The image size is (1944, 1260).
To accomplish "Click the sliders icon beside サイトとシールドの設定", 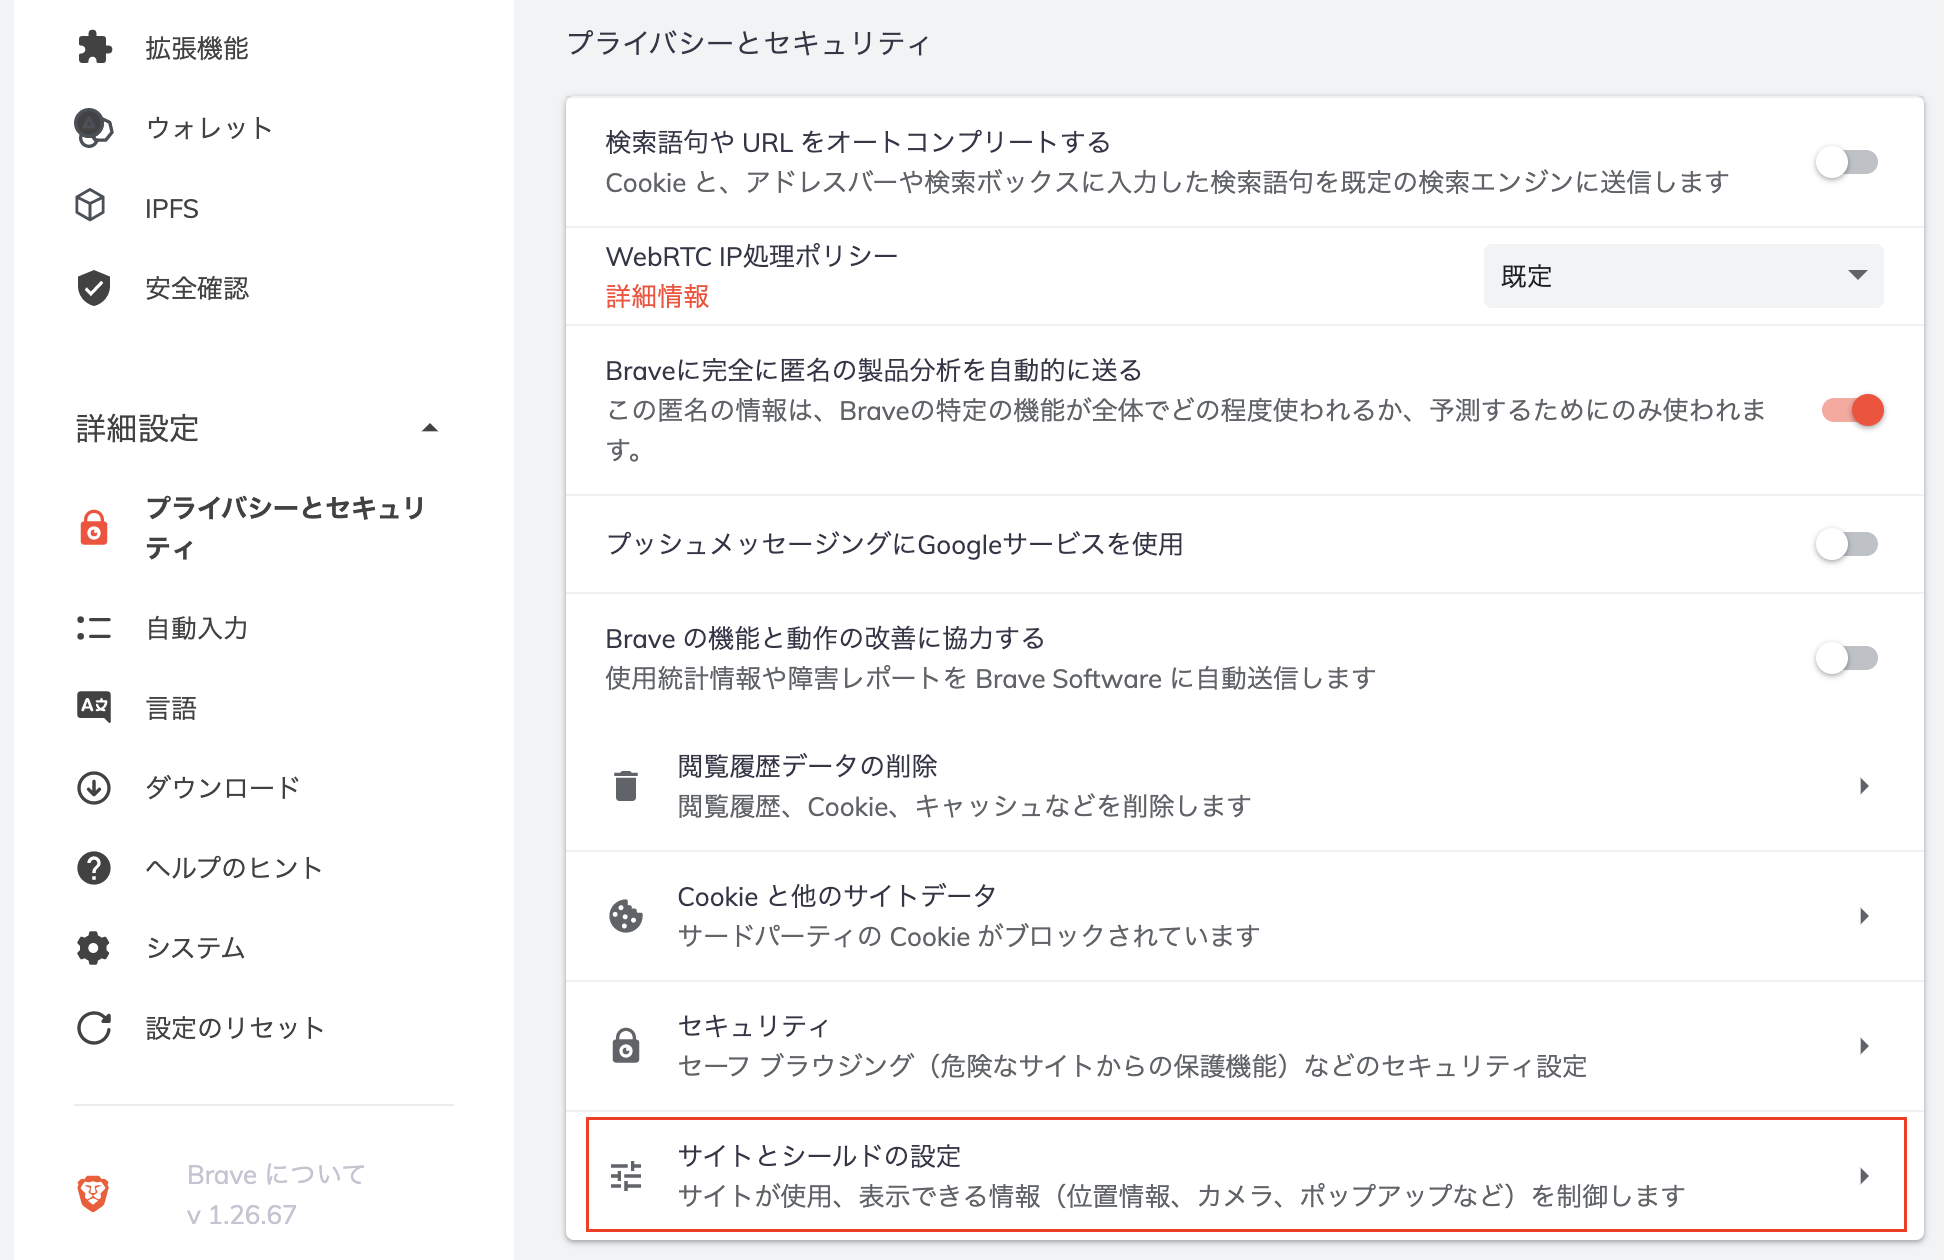I will coord(626,1176).
